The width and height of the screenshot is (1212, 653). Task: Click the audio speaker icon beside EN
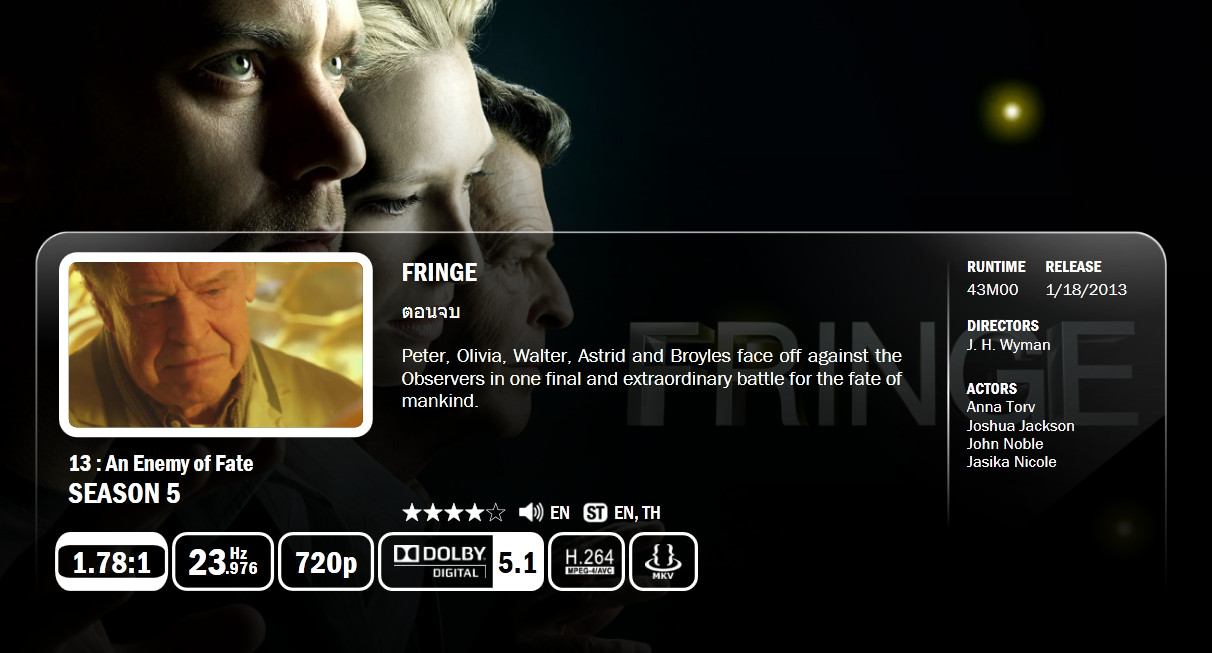(531, 513)
